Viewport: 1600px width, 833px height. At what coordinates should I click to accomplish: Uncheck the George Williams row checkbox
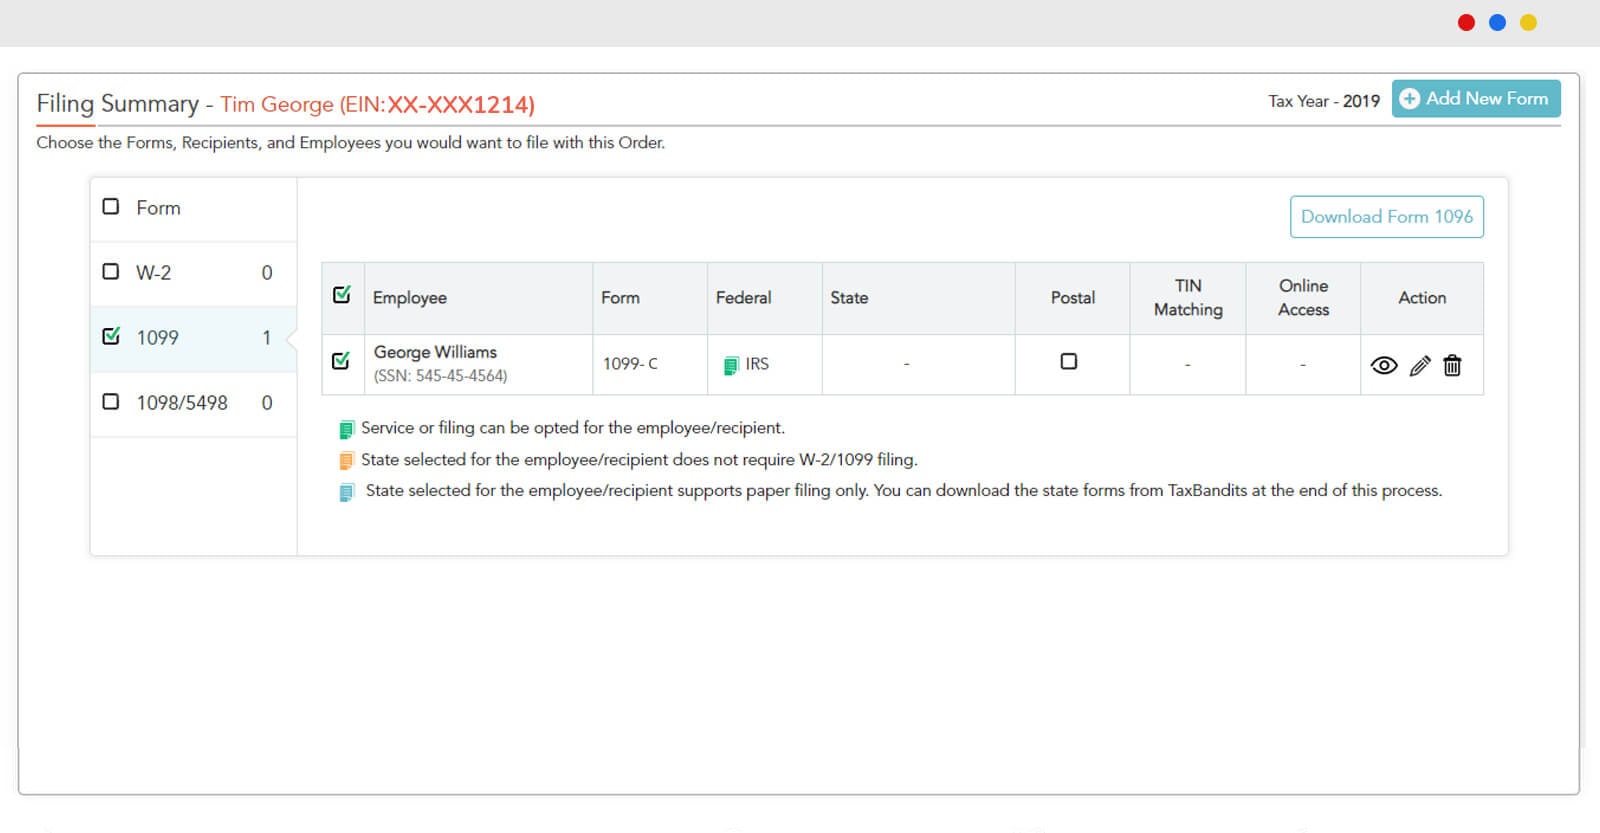[x=341, y=360]
